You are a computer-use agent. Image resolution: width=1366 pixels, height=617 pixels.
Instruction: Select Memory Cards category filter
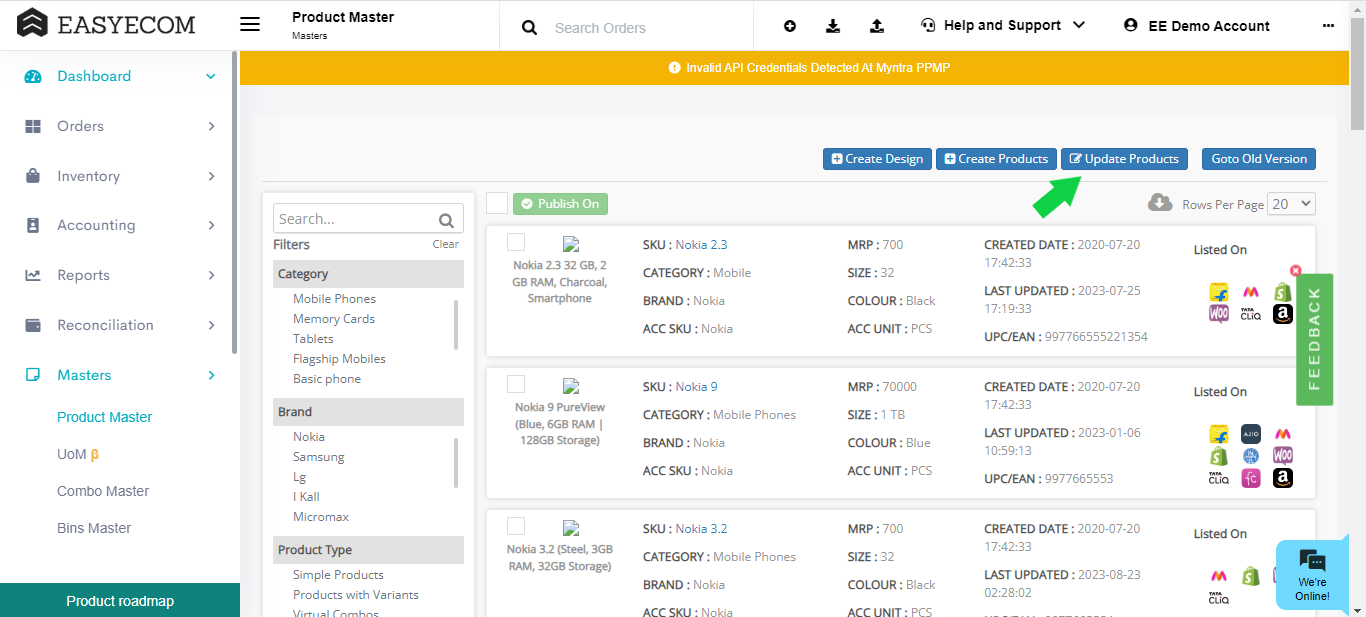point(334,319)
